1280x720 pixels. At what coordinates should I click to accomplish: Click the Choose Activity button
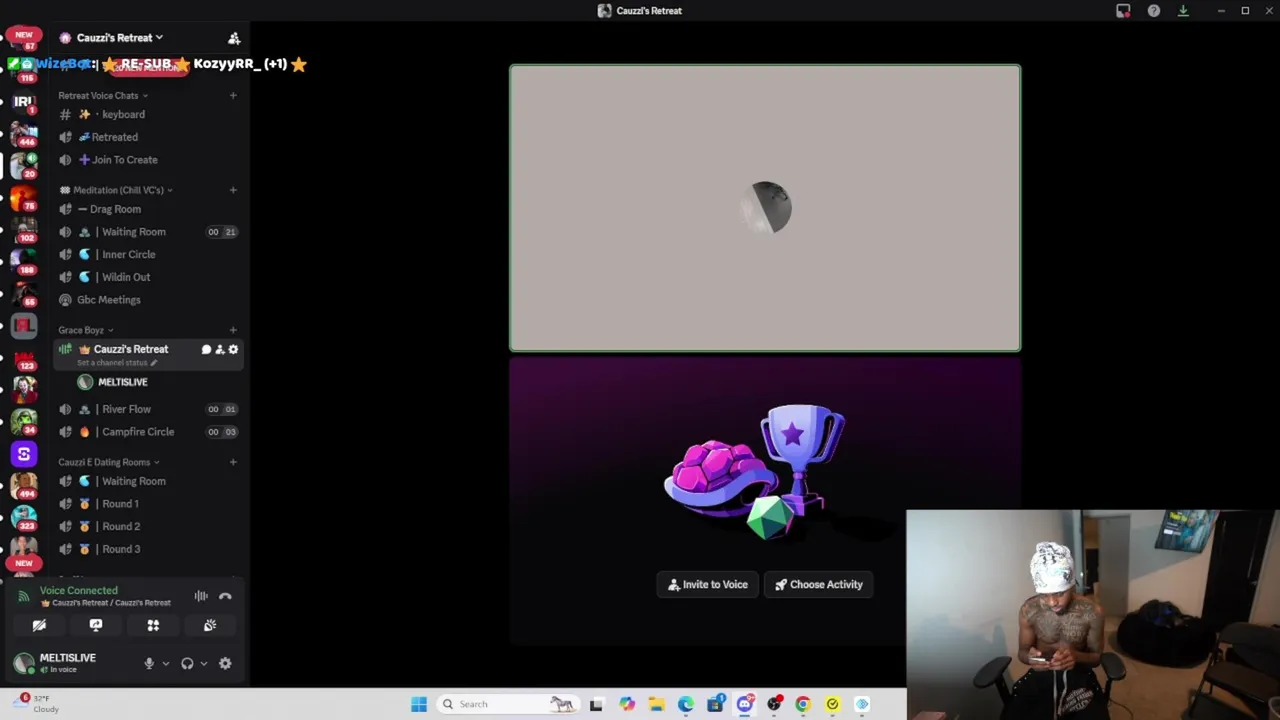pos(819,584)
